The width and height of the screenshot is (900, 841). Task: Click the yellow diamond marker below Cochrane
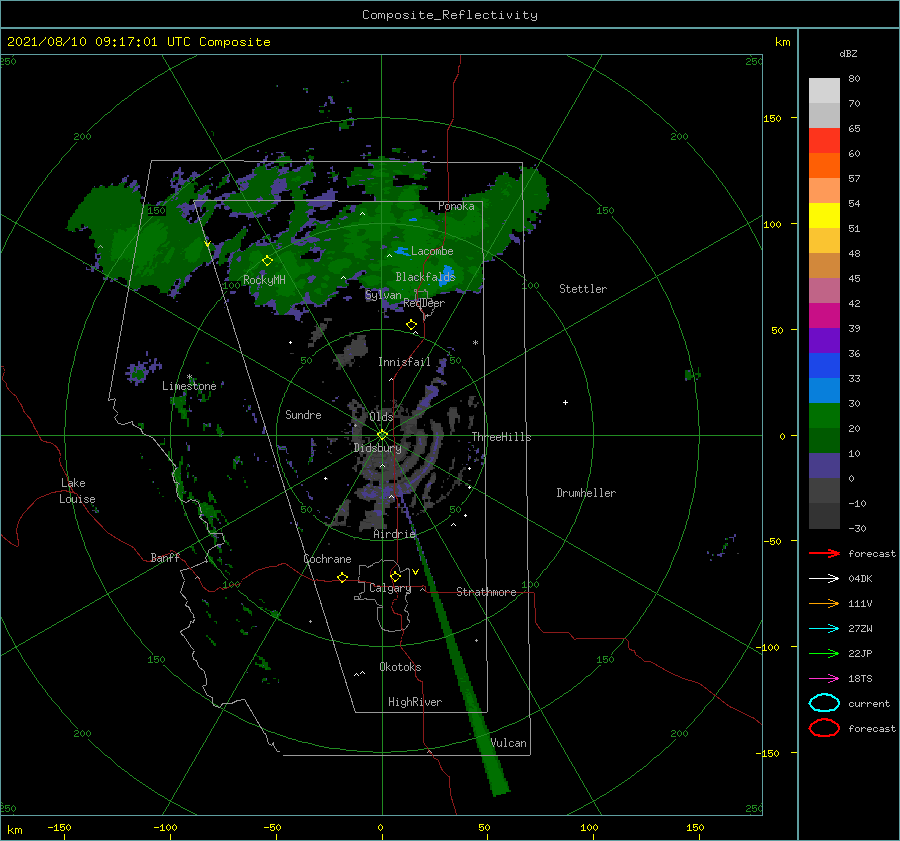click(x=342, y=577)
